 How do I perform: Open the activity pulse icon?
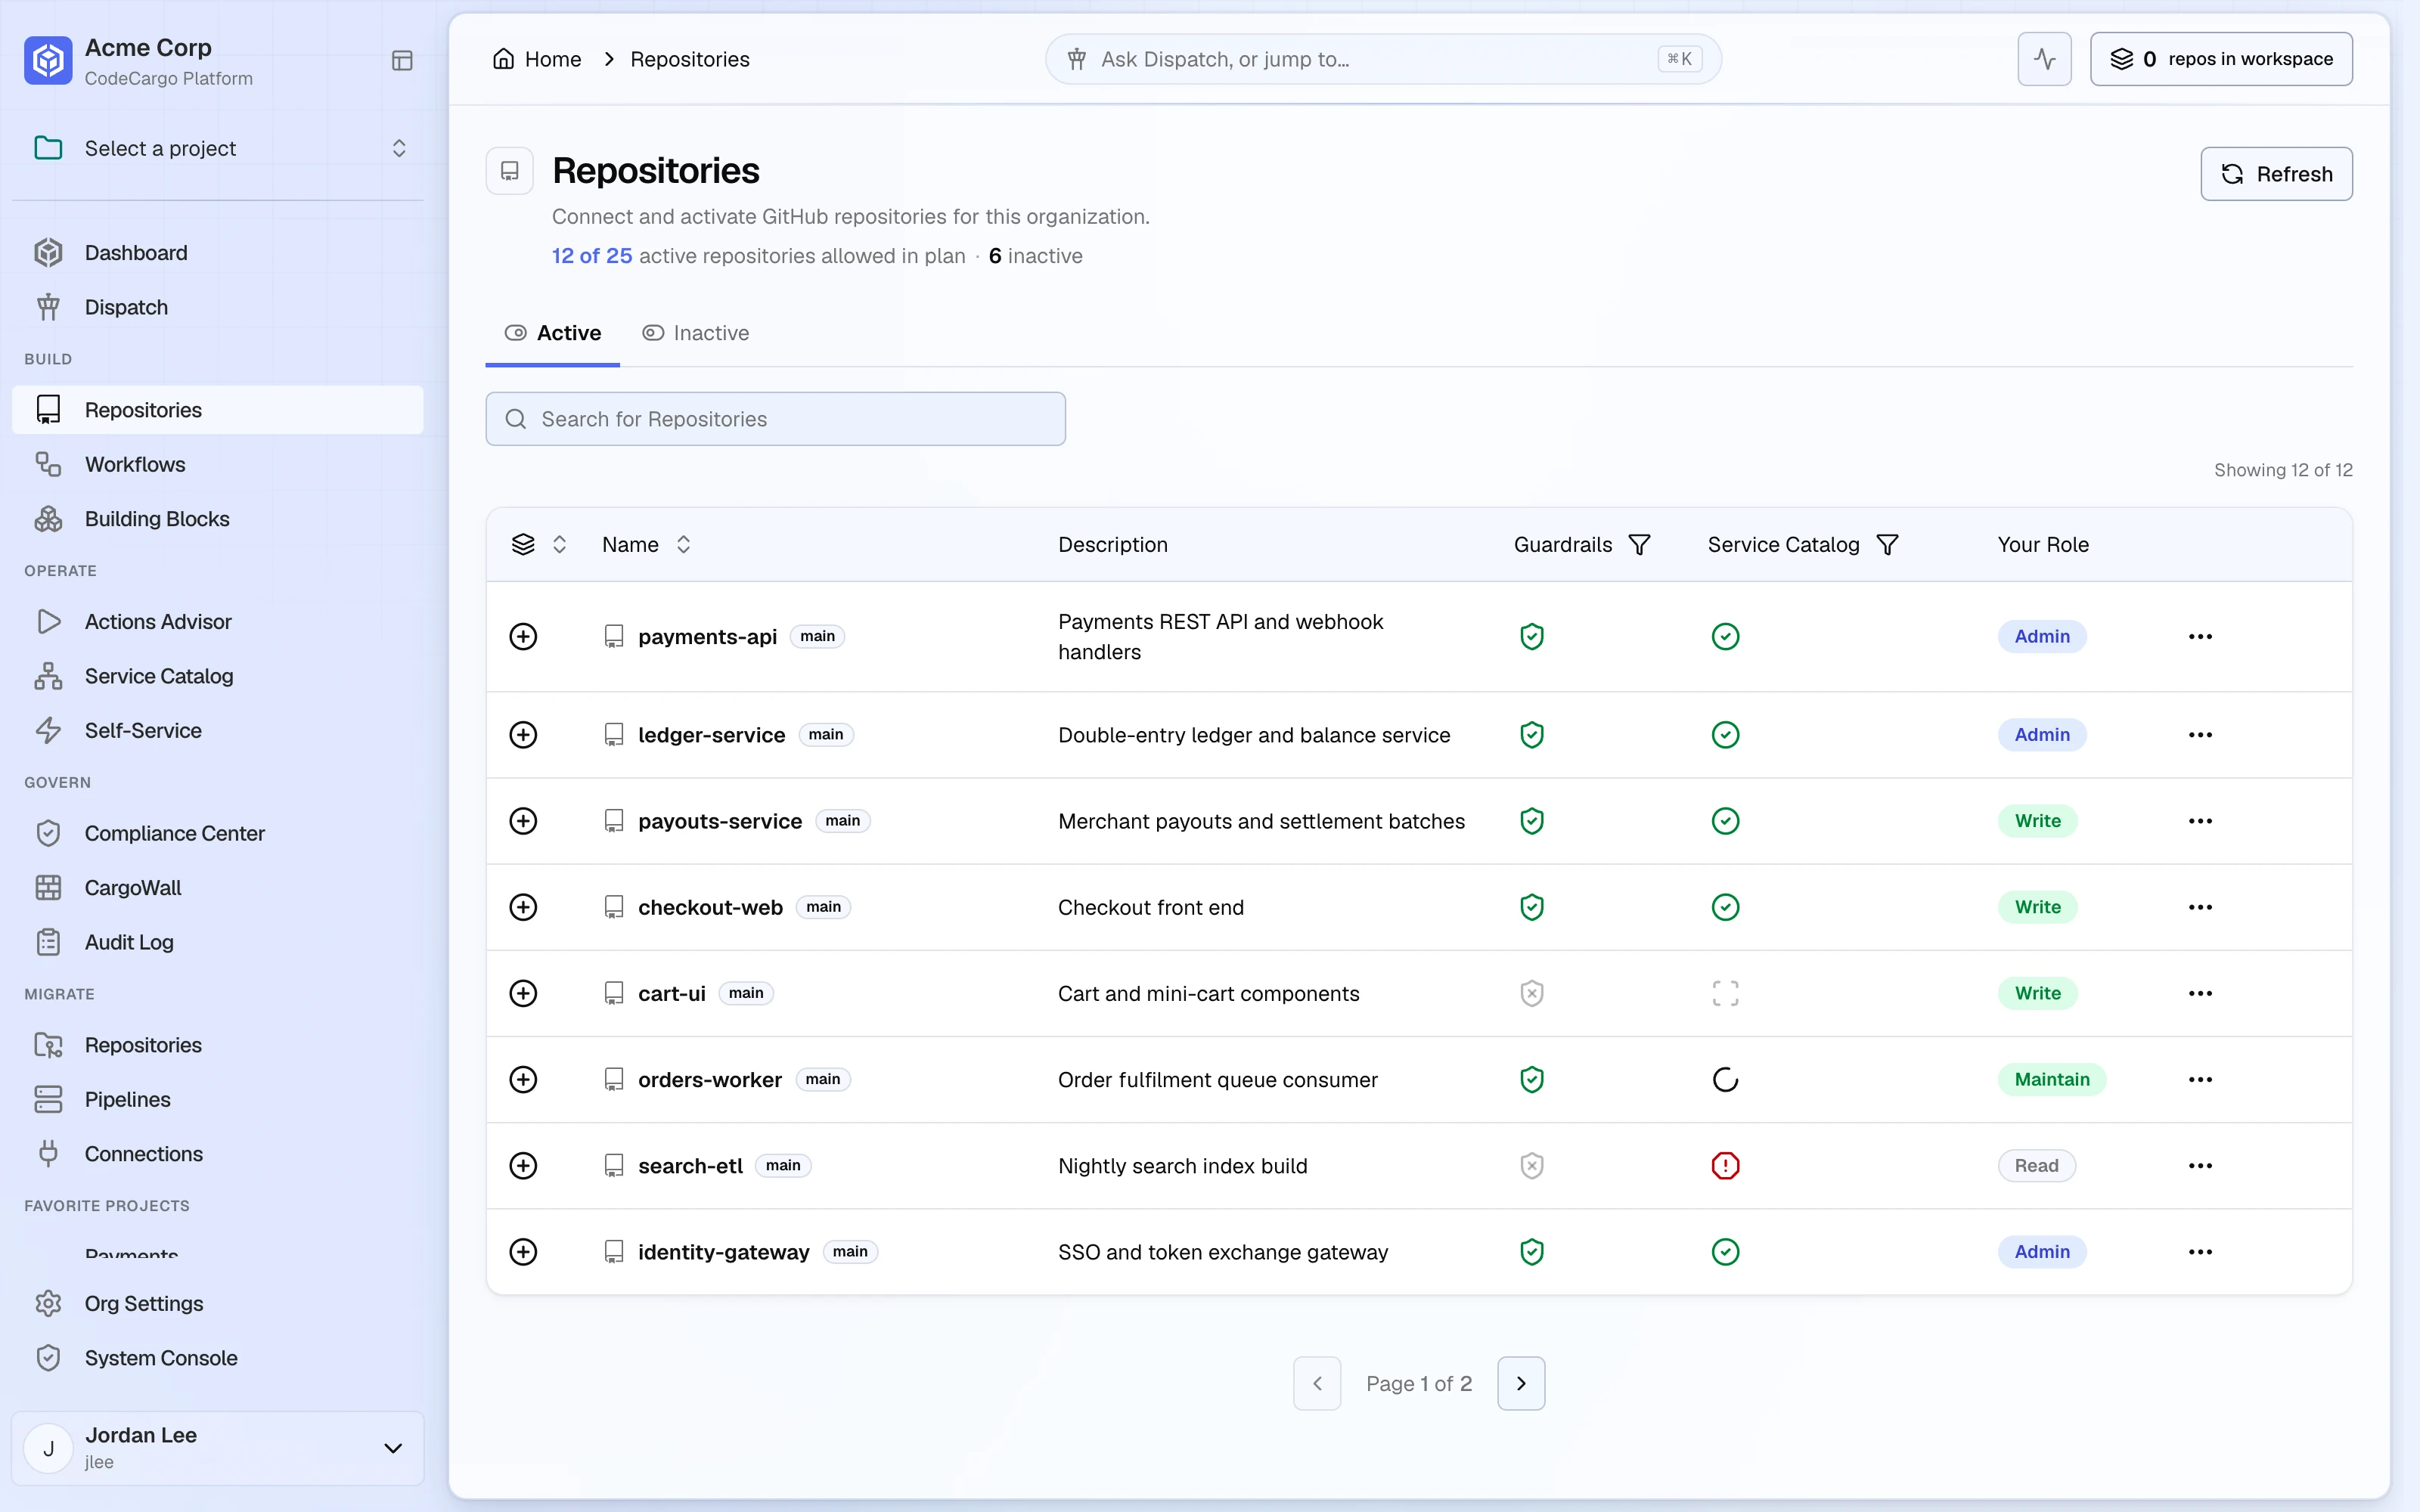(2044, 59)
